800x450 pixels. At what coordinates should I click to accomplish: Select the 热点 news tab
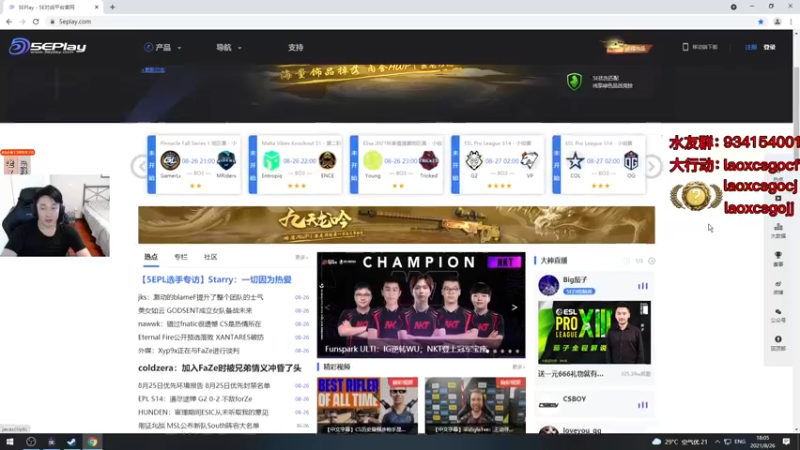click(151, 257)
